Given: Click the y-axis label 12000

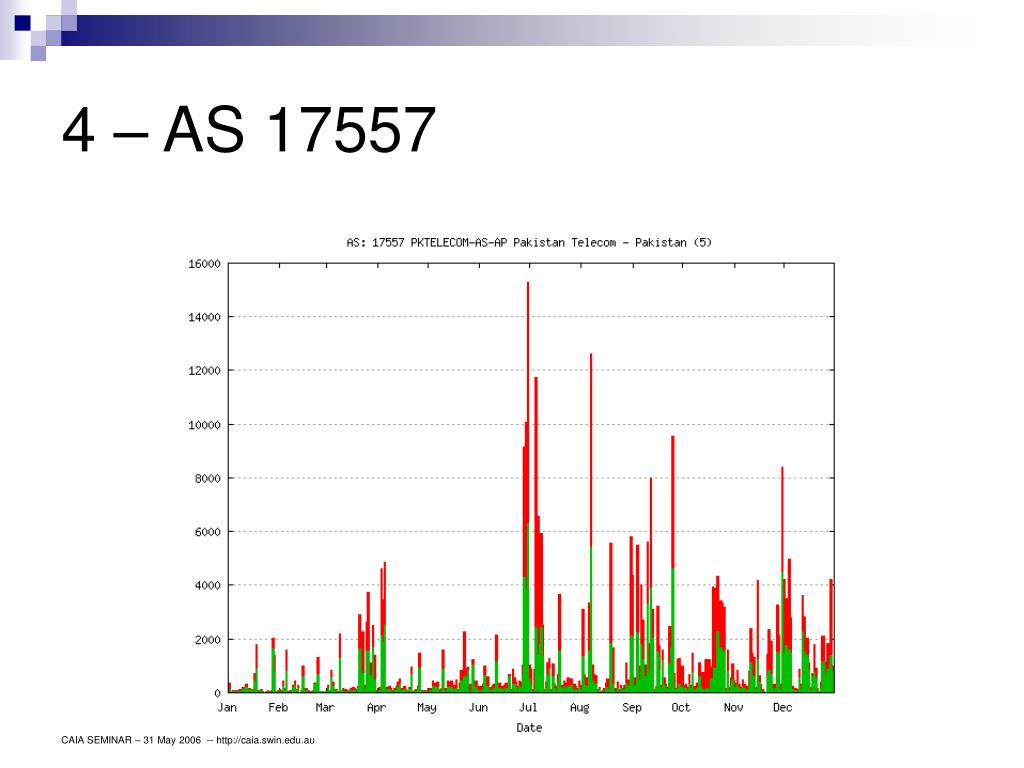Looking at the screenshot, I should (x=204, y=371).
